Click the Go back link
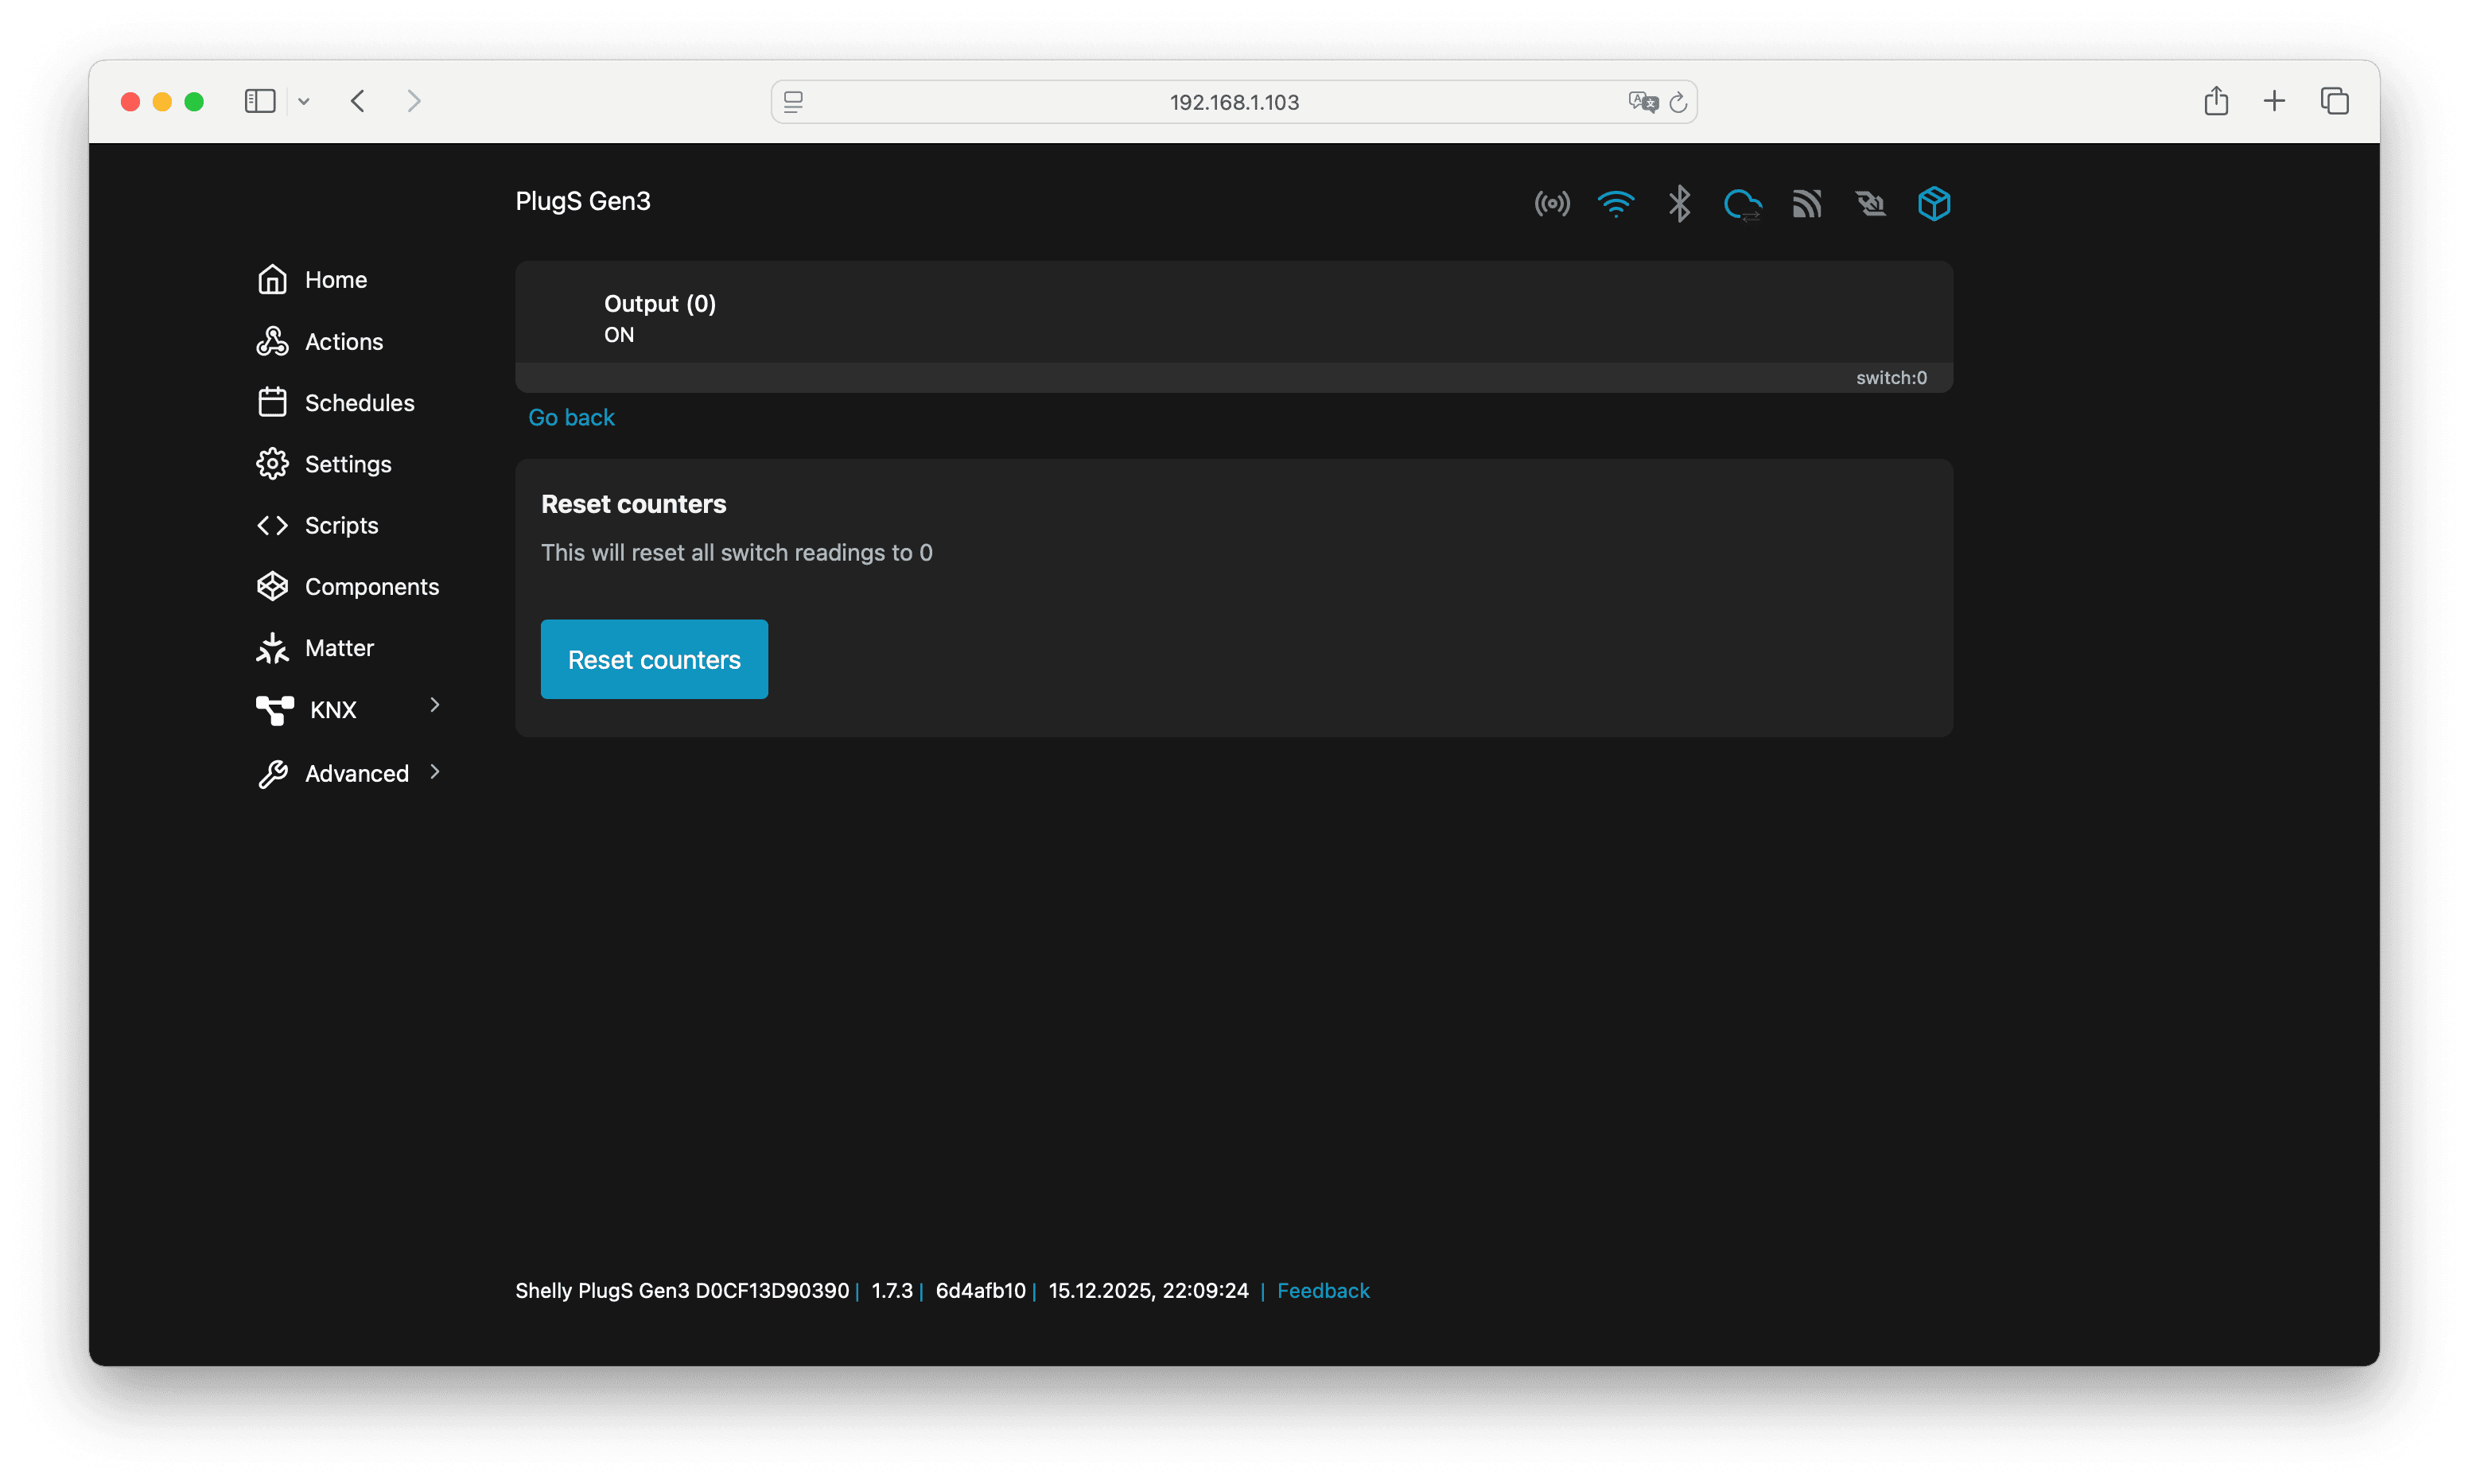This screenshot has width=2469, height=1484. [571, 417]
